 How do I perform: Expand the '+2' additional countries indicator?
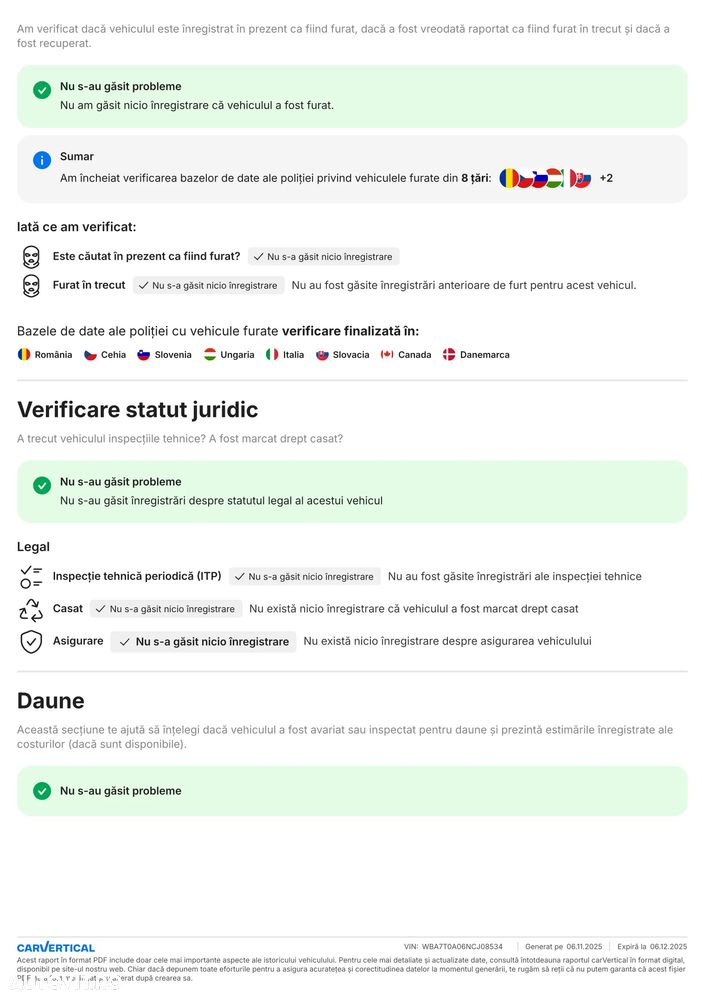click(x=606, y=178)
